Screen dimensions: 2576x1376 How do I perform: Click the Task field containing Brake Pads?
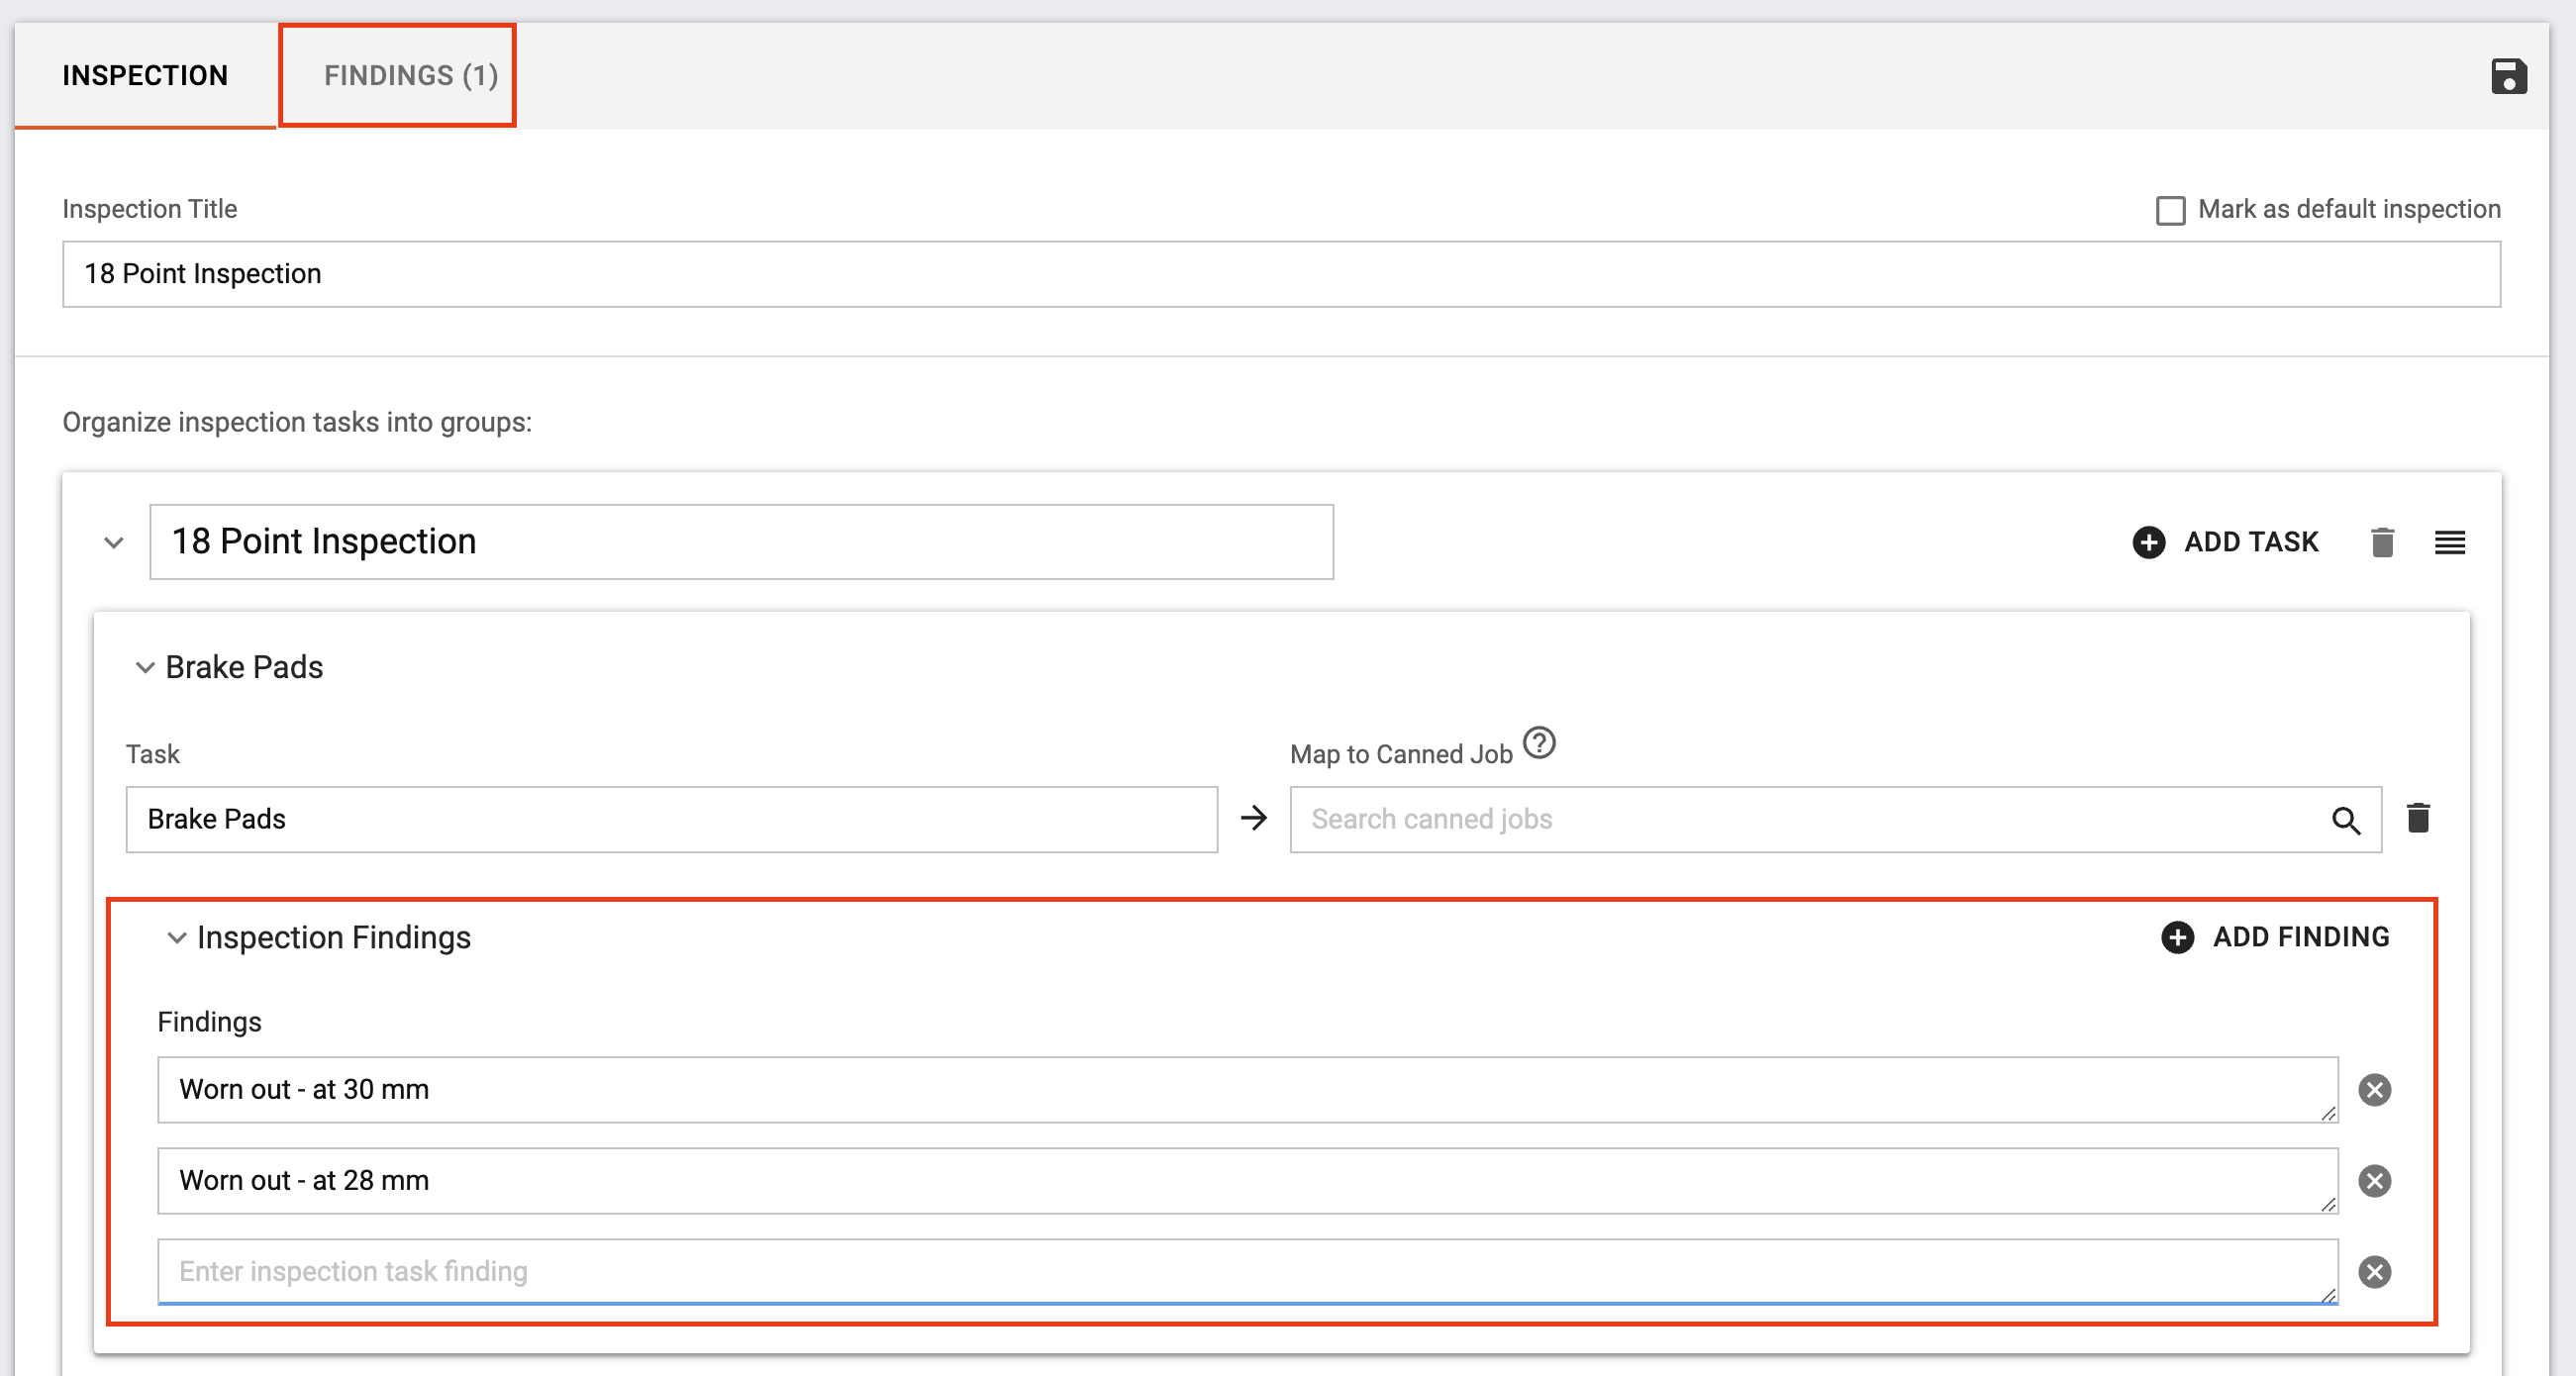click(x=671, y=819)
